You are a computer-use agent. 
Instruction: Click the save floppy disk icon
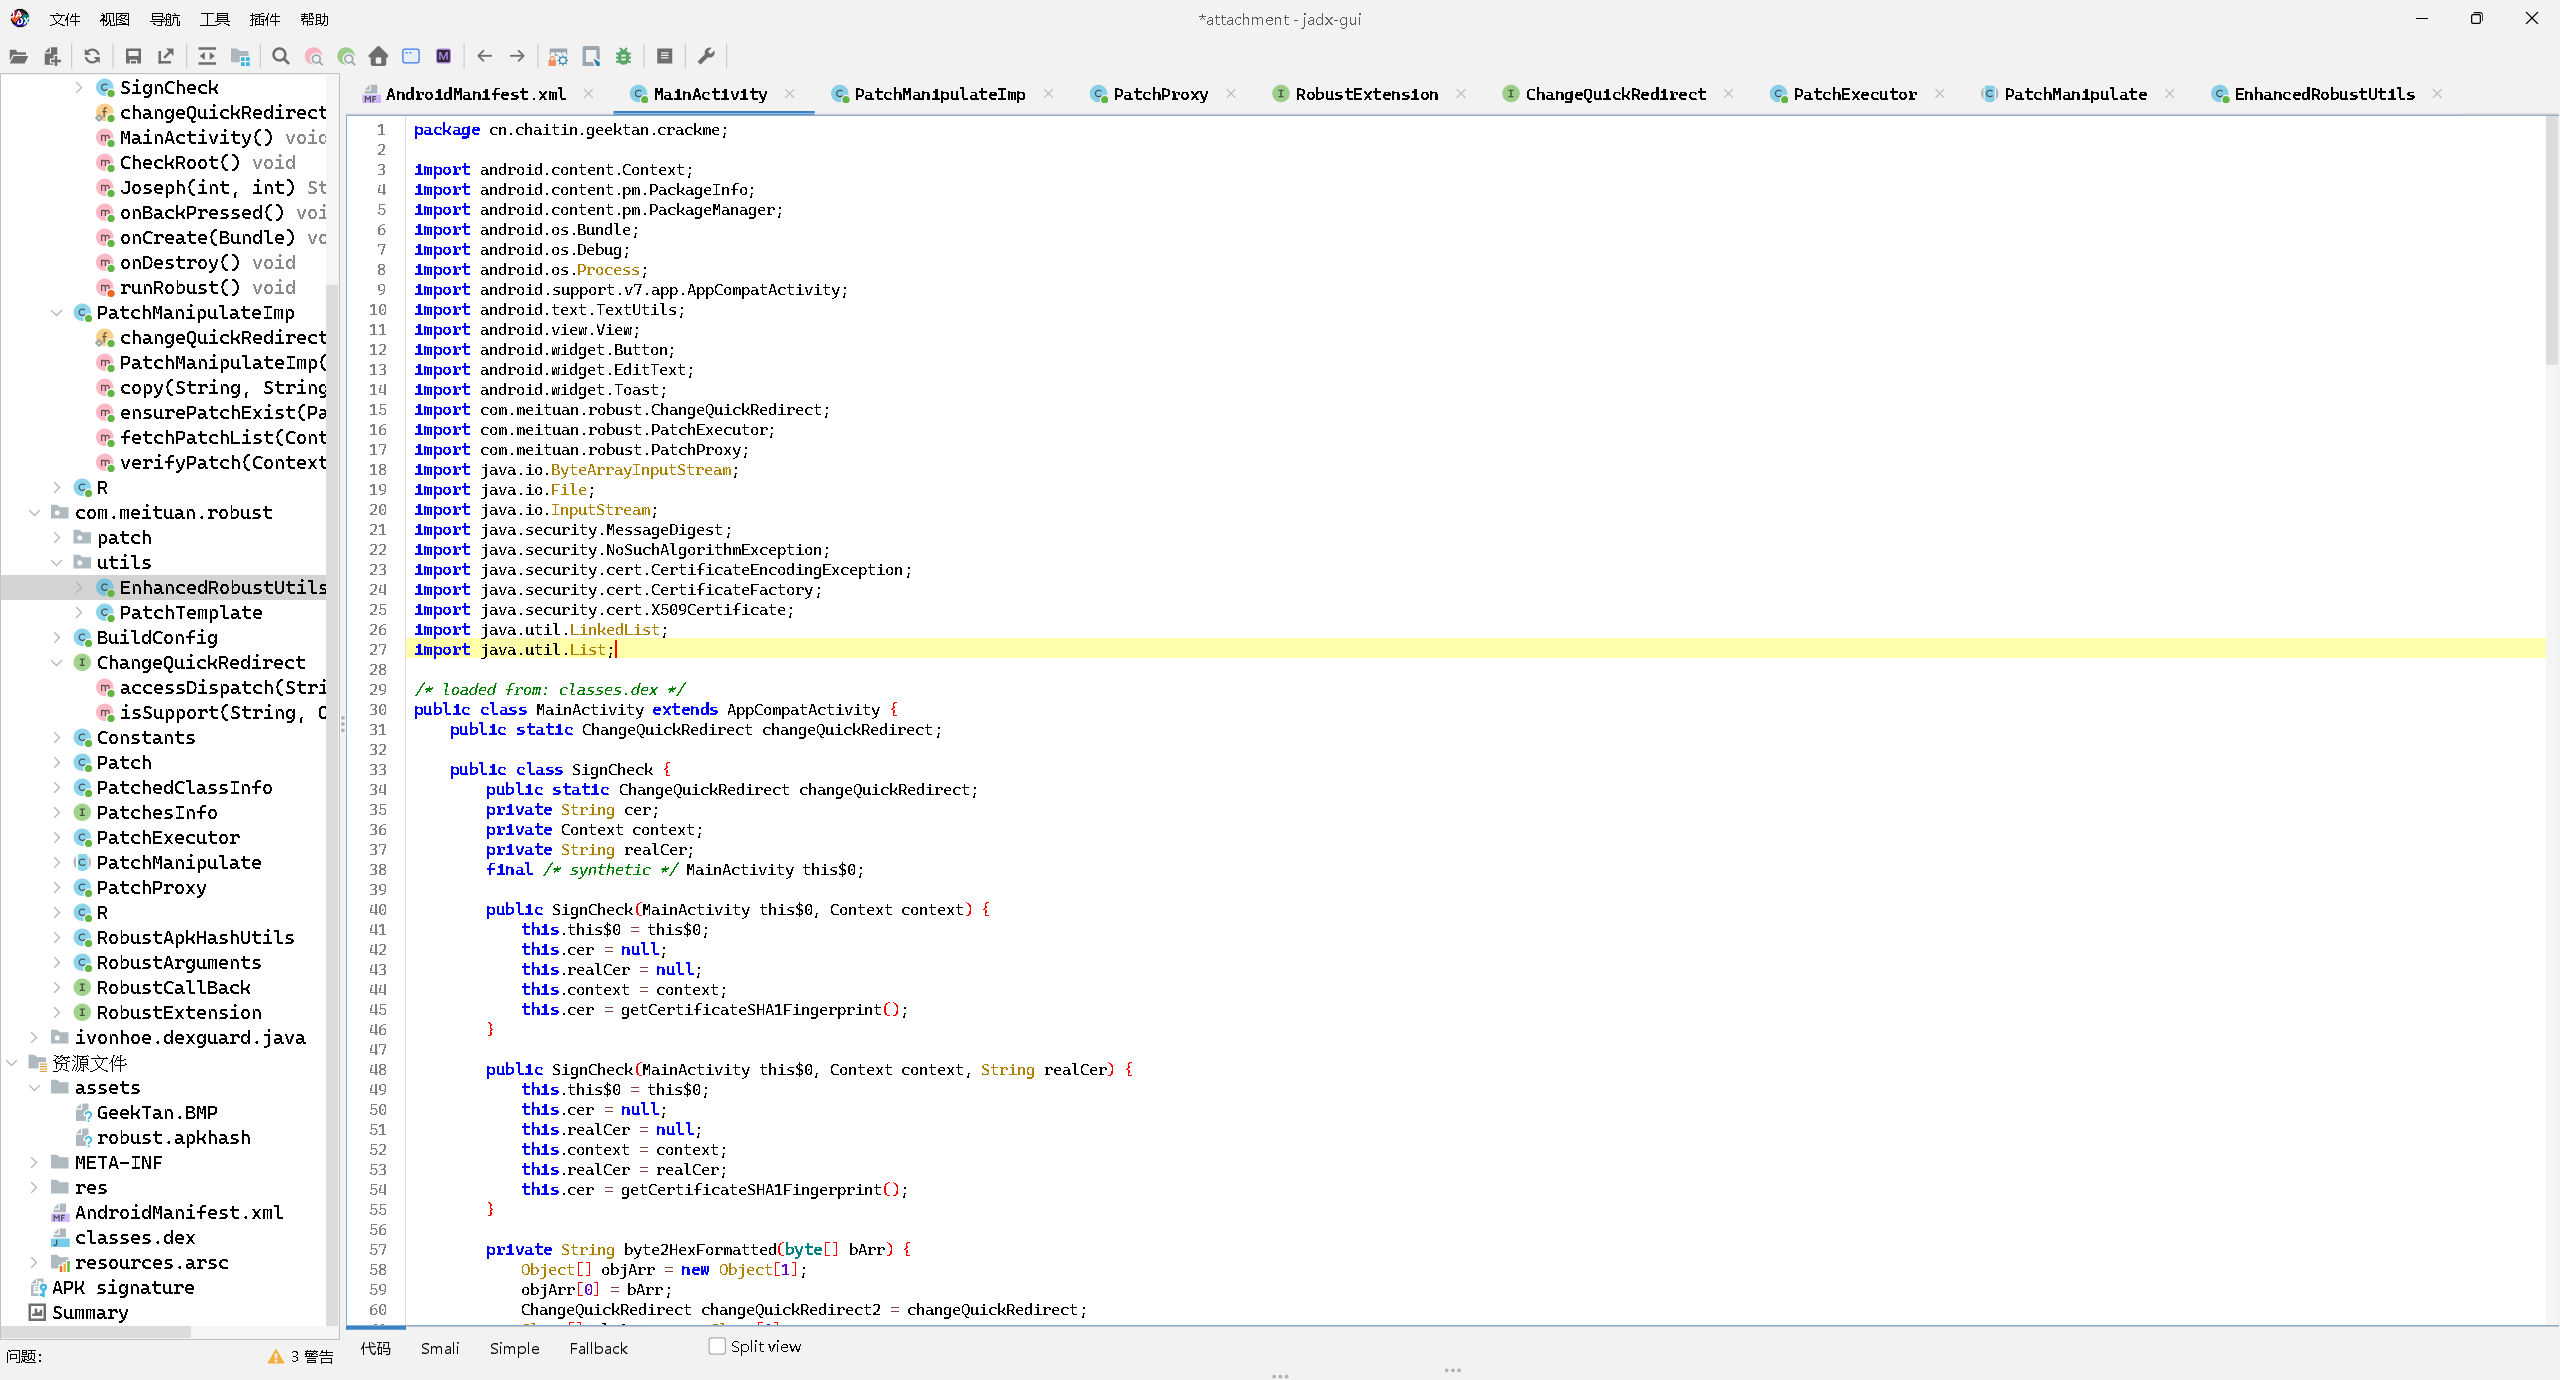point(133,57)
